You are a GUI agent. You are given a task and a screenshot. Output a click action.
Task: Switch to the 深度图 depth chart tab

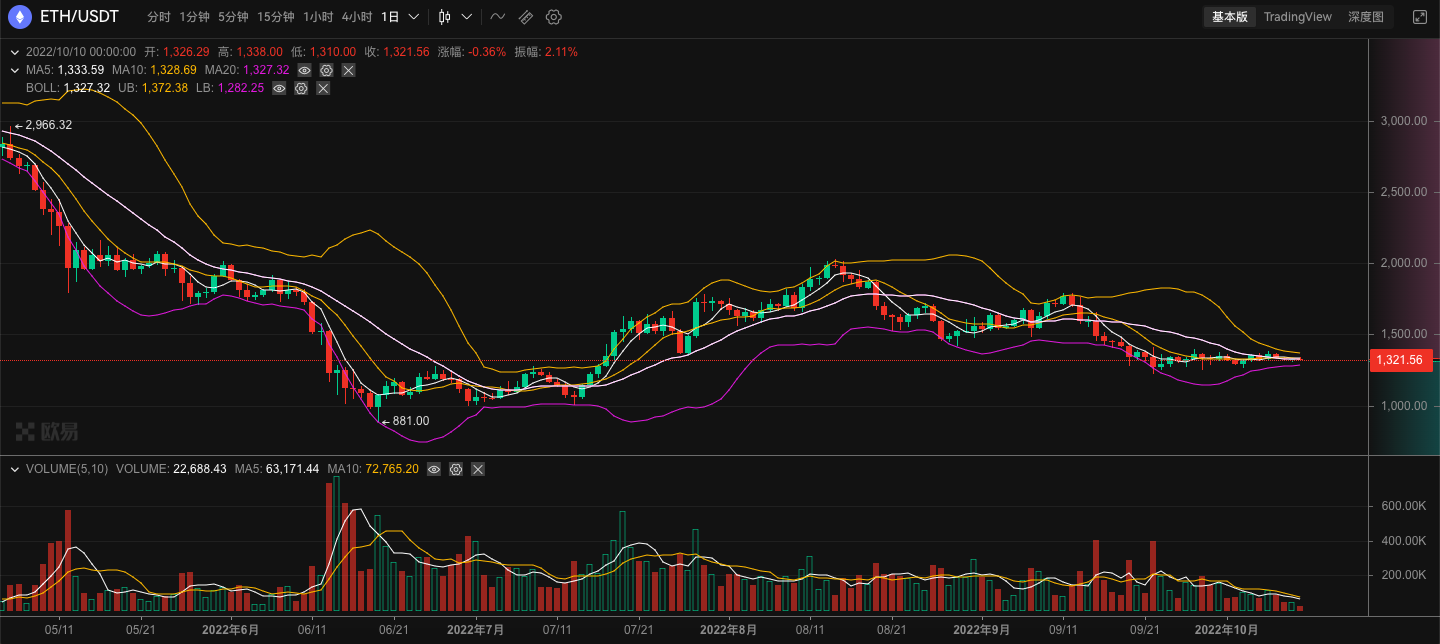tap(1365, 17)
